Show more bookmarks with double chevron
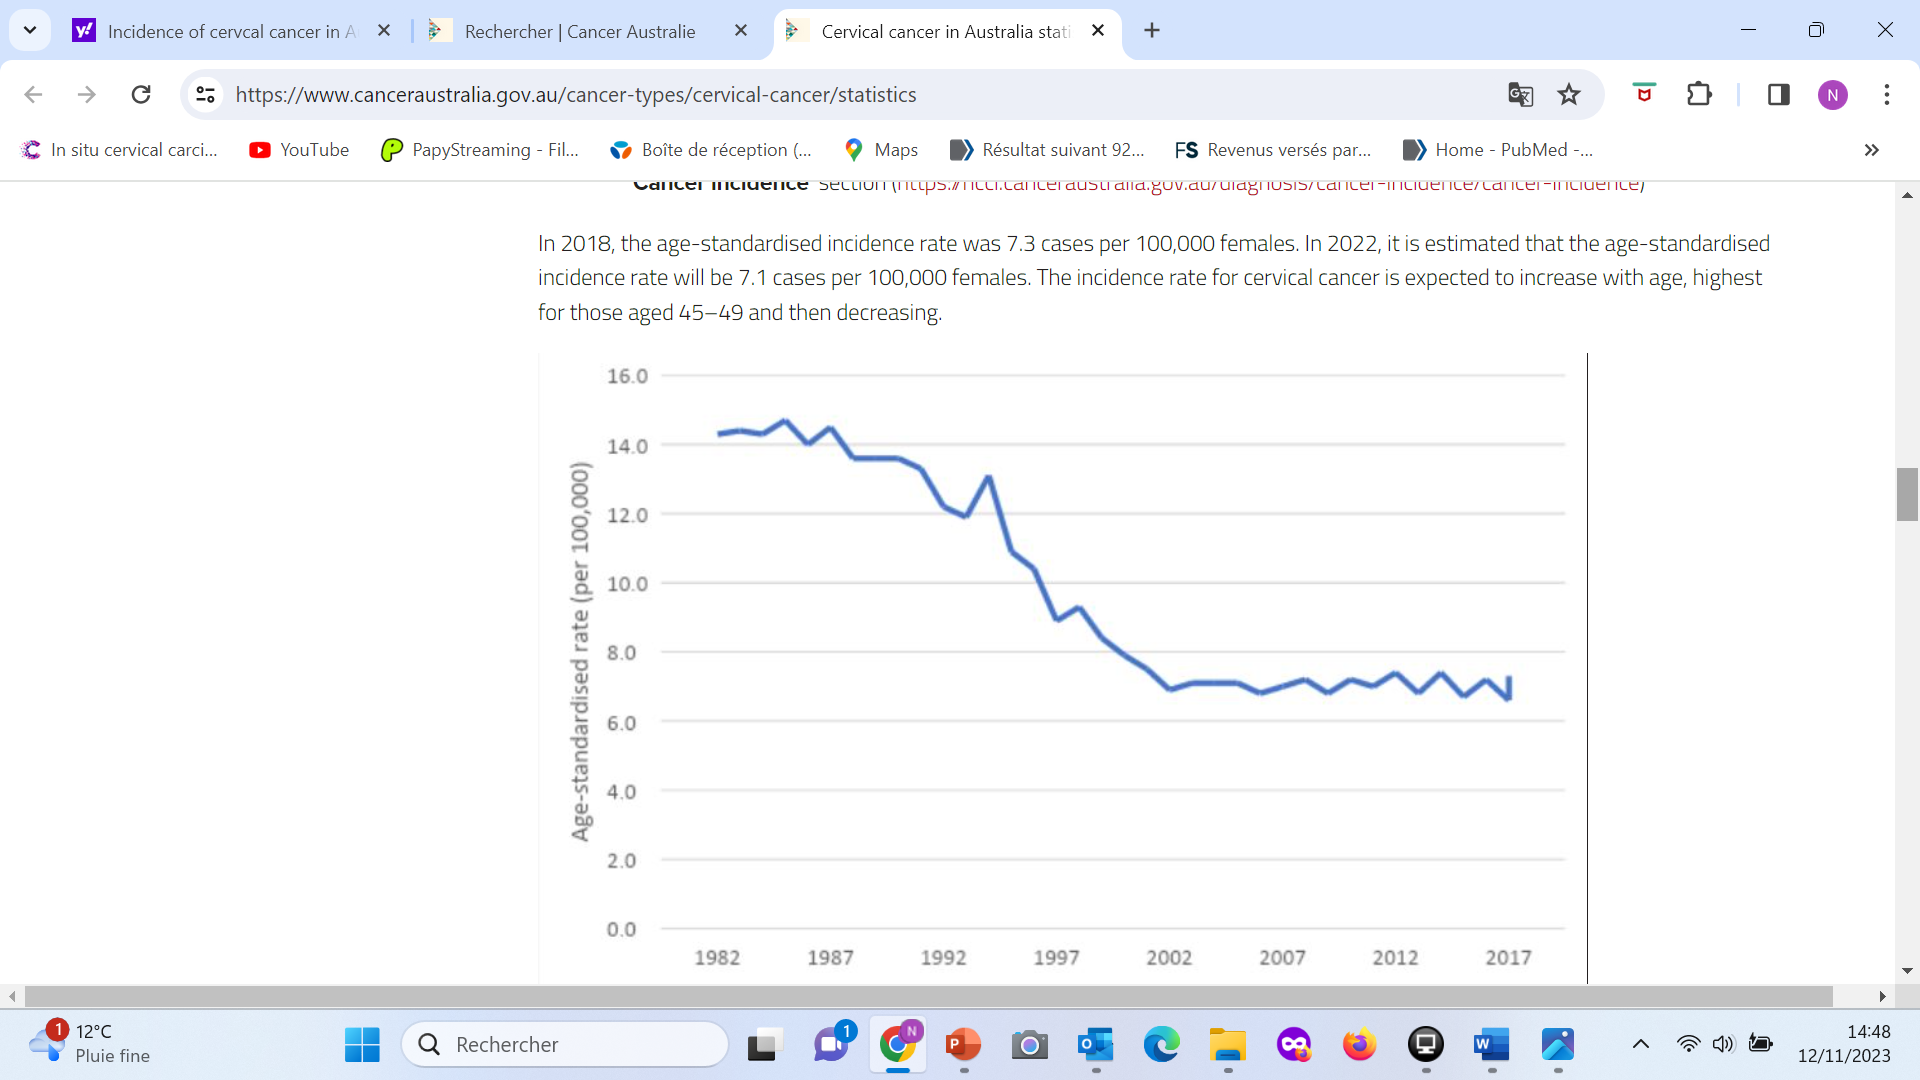This screenshot has height=1080, width=1920. pos(1871,150)
